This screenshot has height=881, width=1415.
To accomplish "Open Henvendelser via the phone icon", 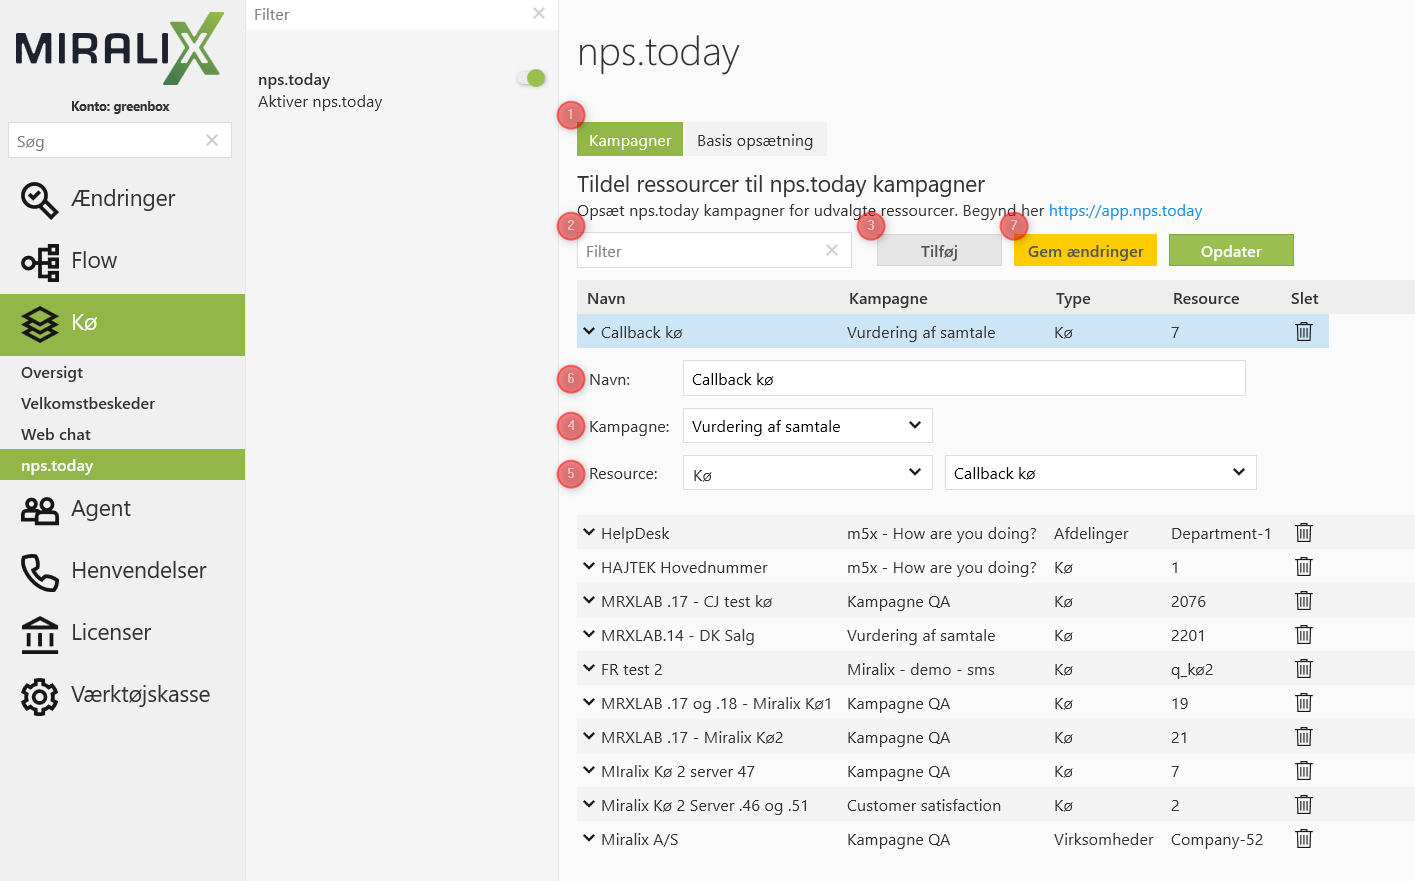I will tap(40, 572).
